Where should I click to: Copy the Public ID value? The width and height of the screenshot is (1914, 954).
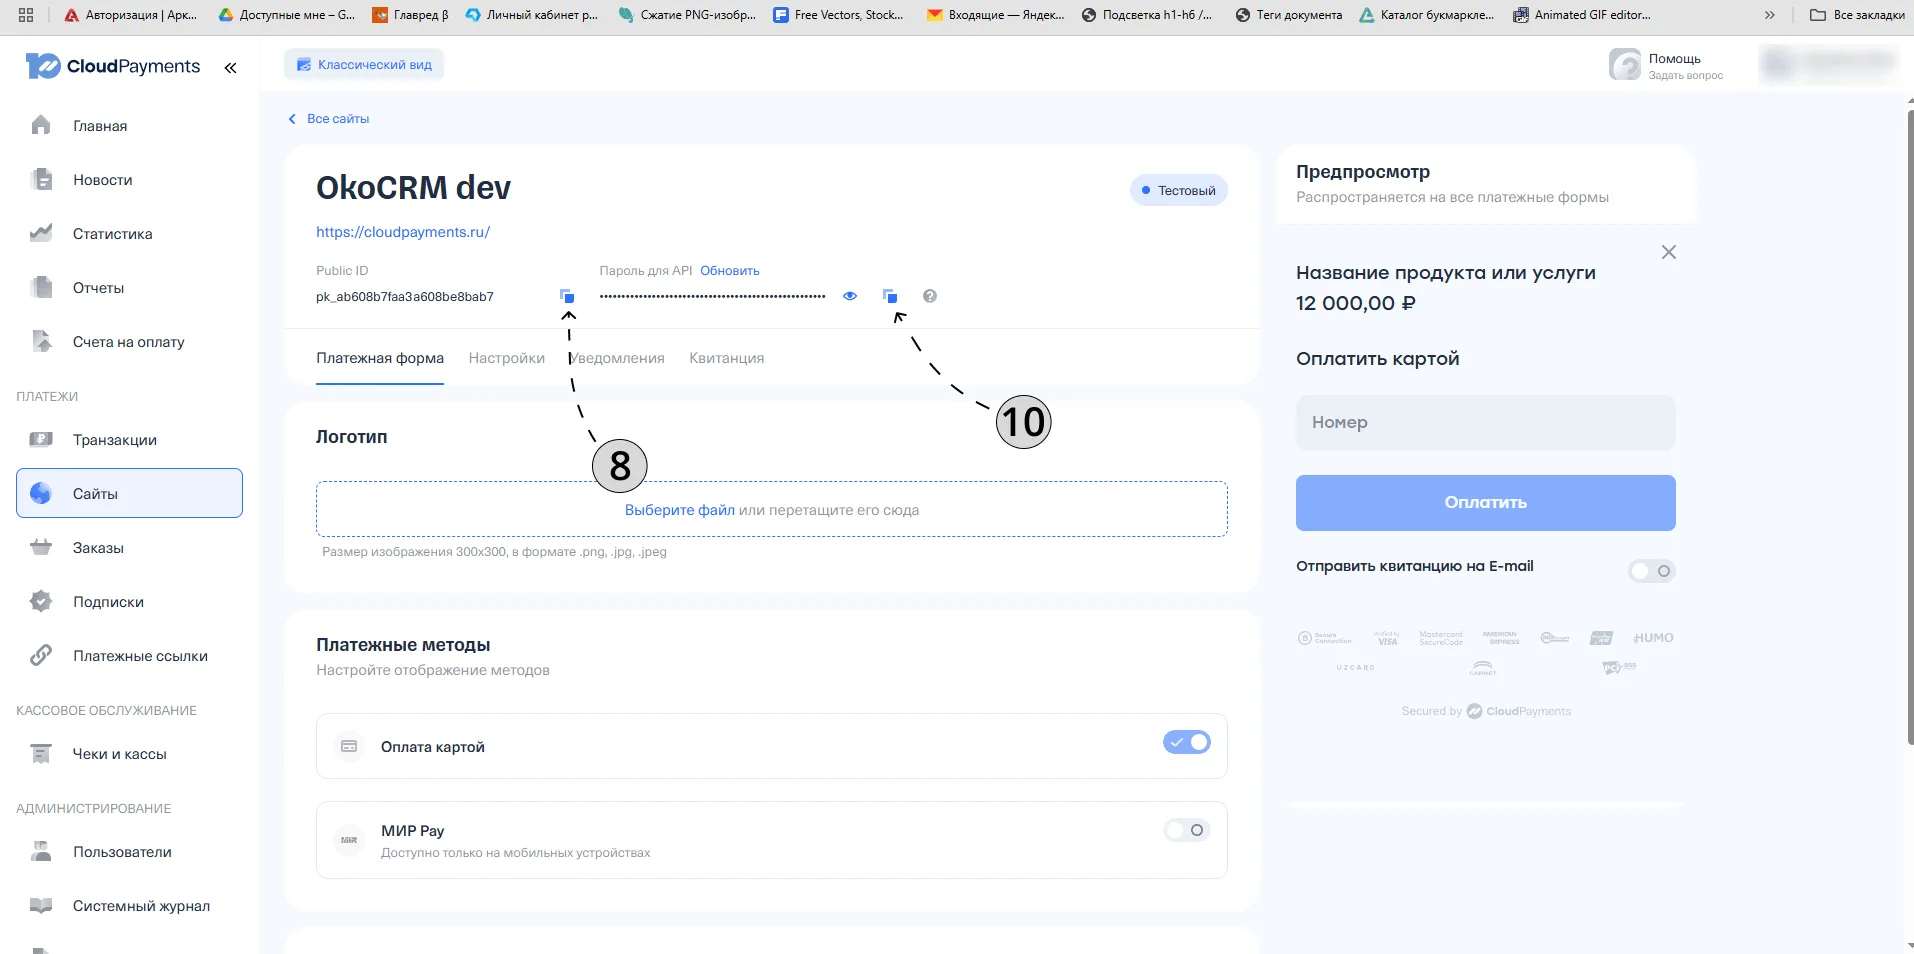tap(567, 296)
